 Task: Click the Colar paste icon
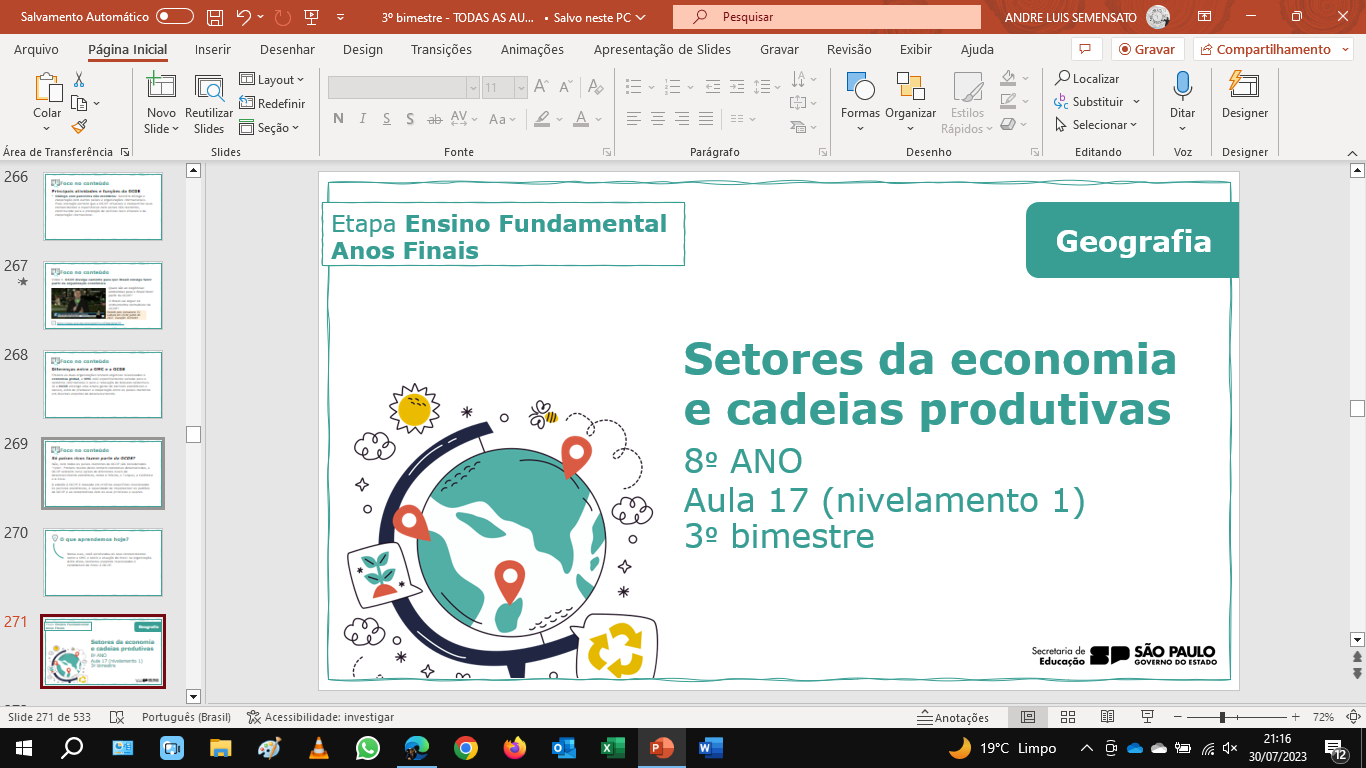(47, 88)
